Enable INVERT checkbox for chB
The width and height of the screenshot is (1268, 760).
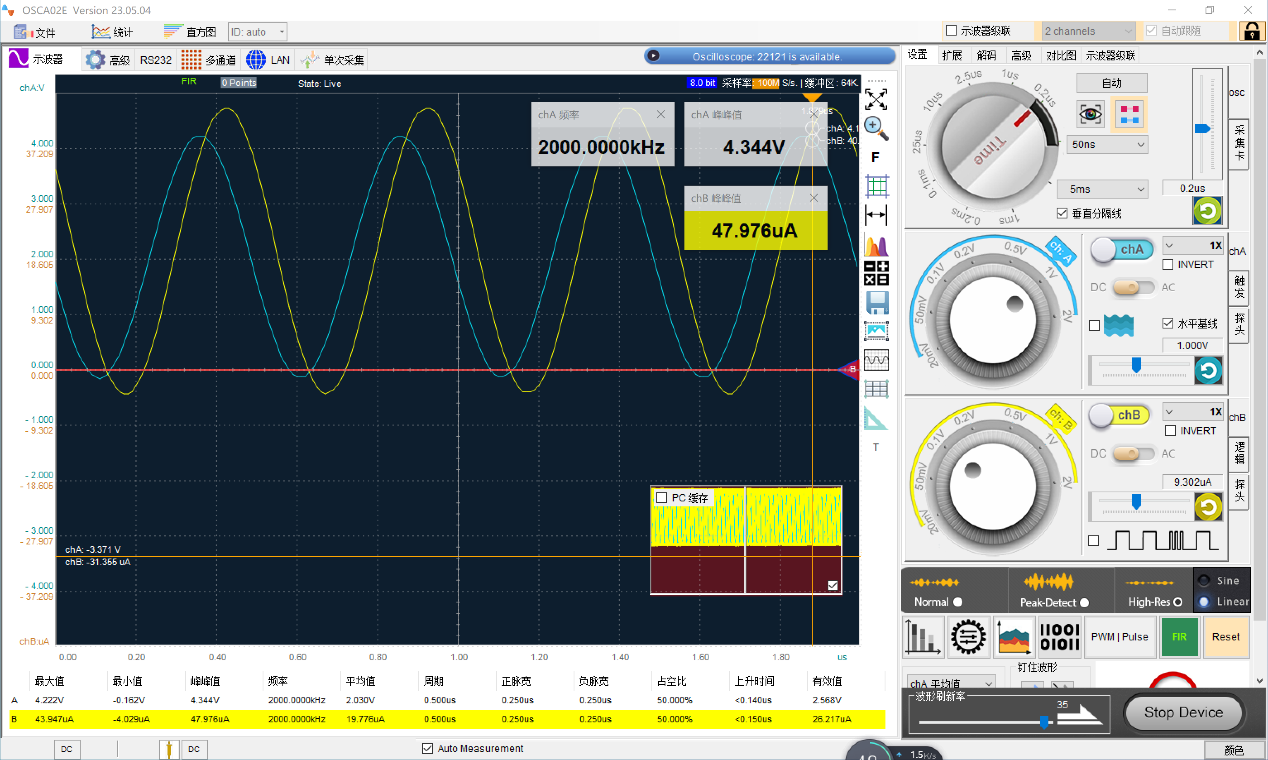click(x=1169, y=431)
